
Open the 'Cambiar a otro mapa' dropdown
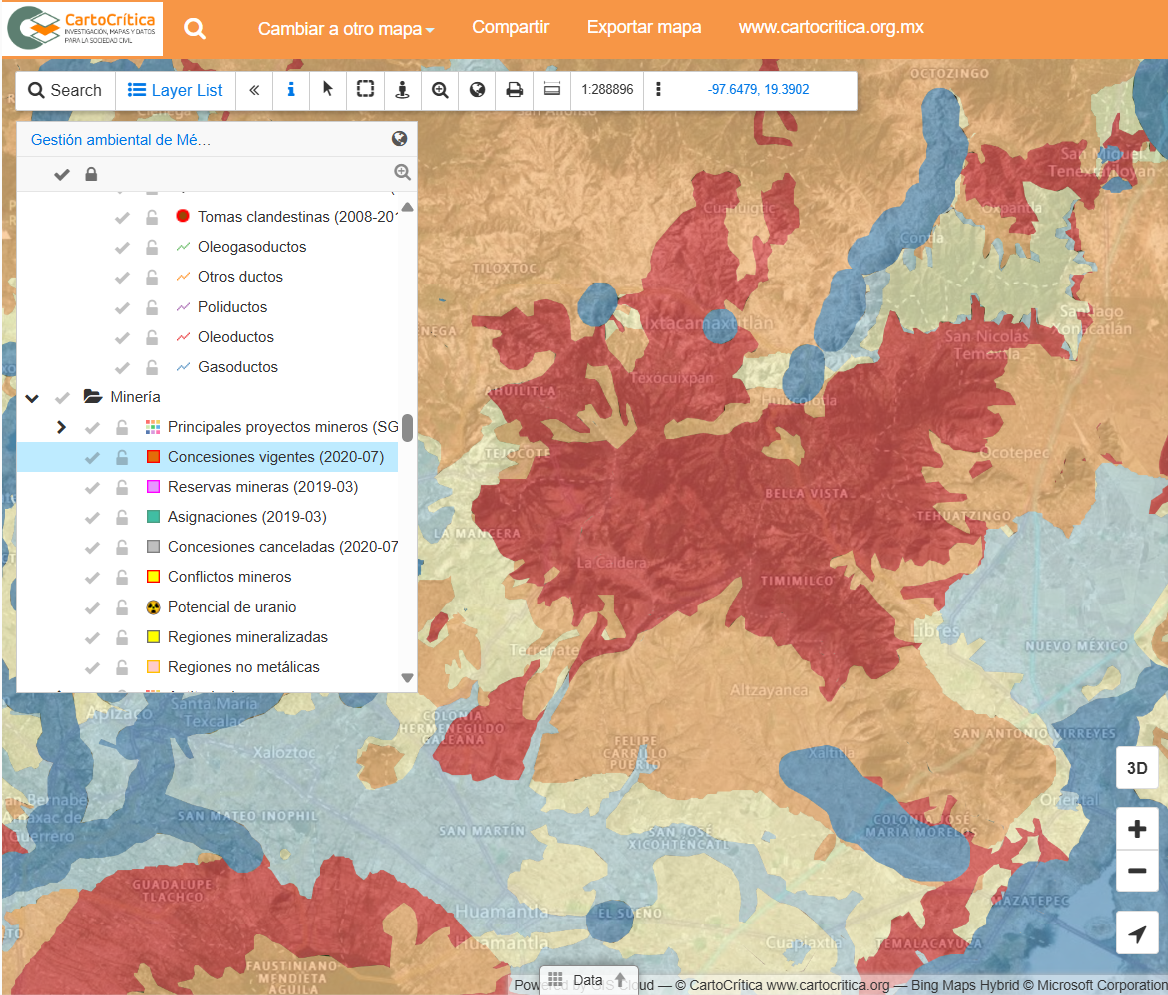(346, 29)
